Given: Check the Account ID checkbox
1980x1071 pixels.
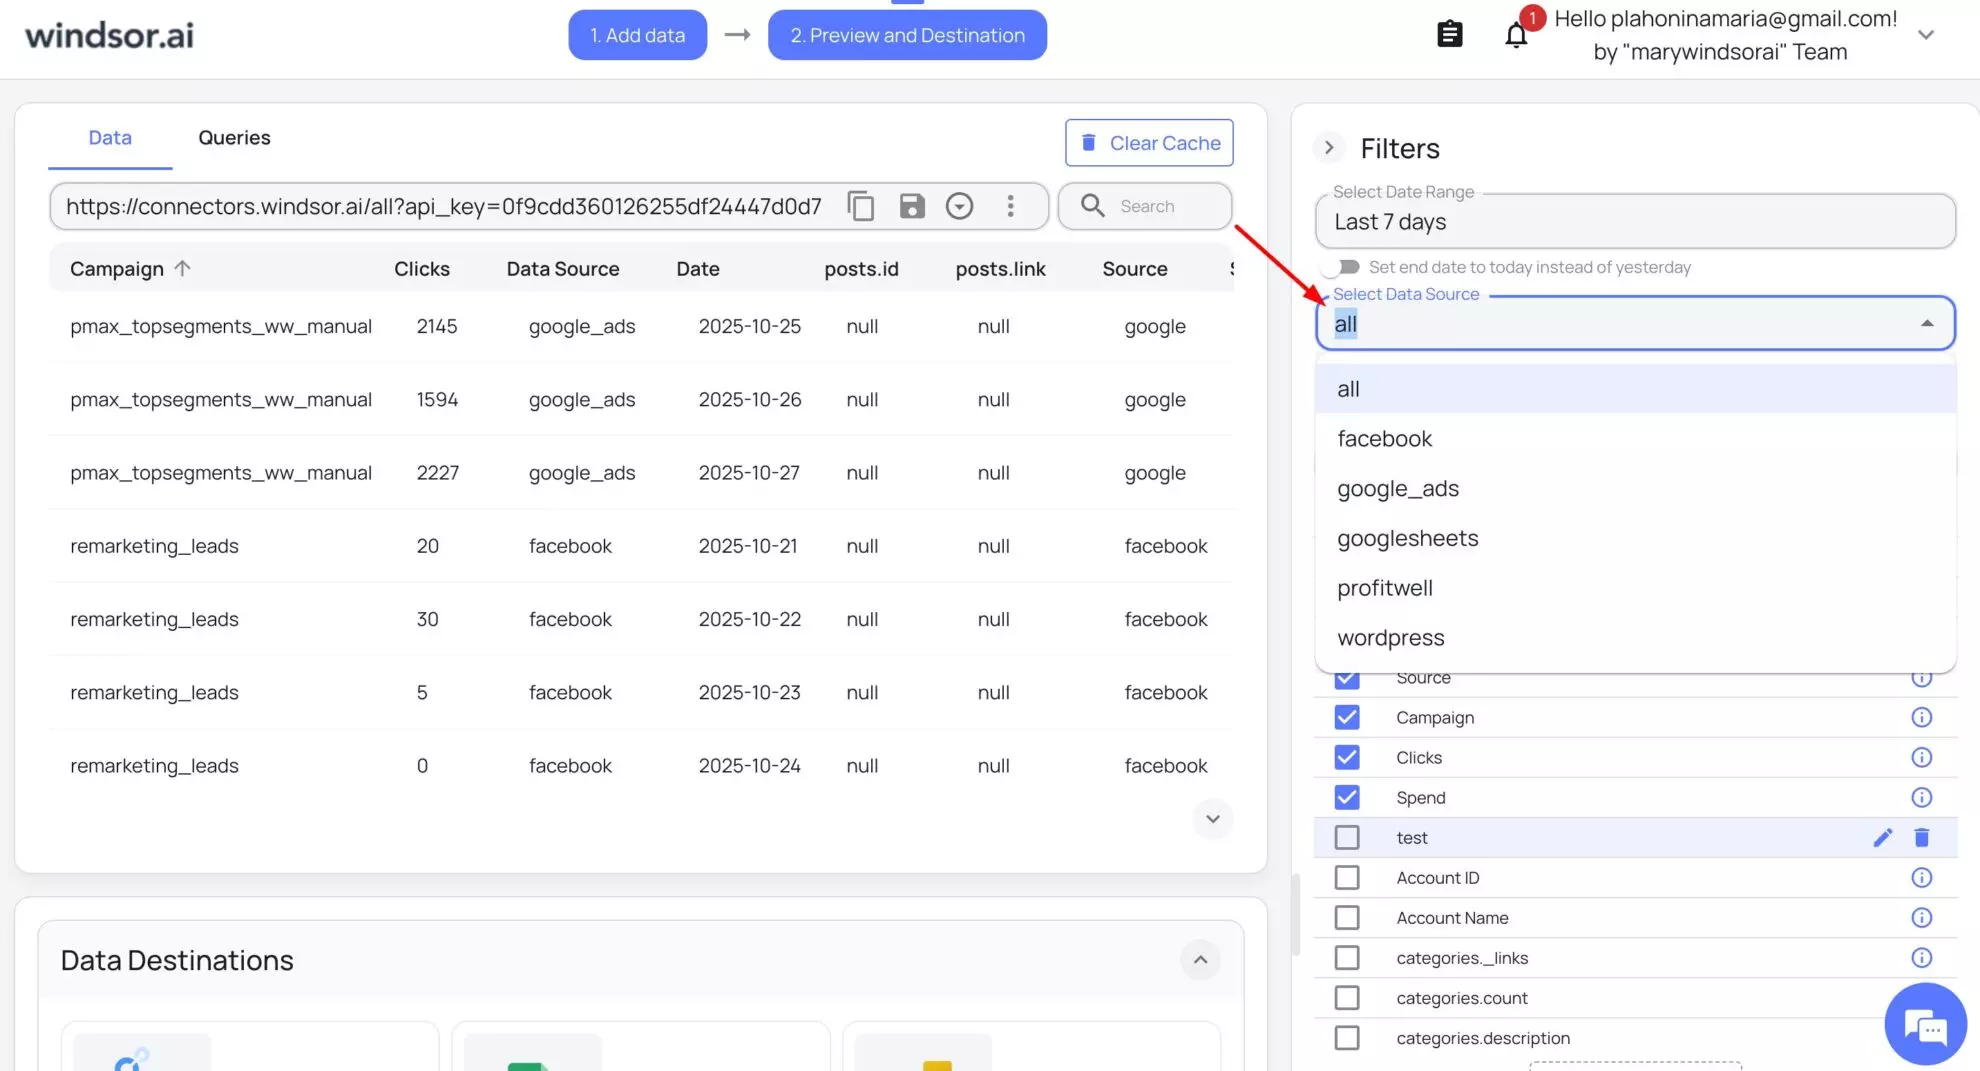Looking at the screenshot, I should coord(1347,878).
